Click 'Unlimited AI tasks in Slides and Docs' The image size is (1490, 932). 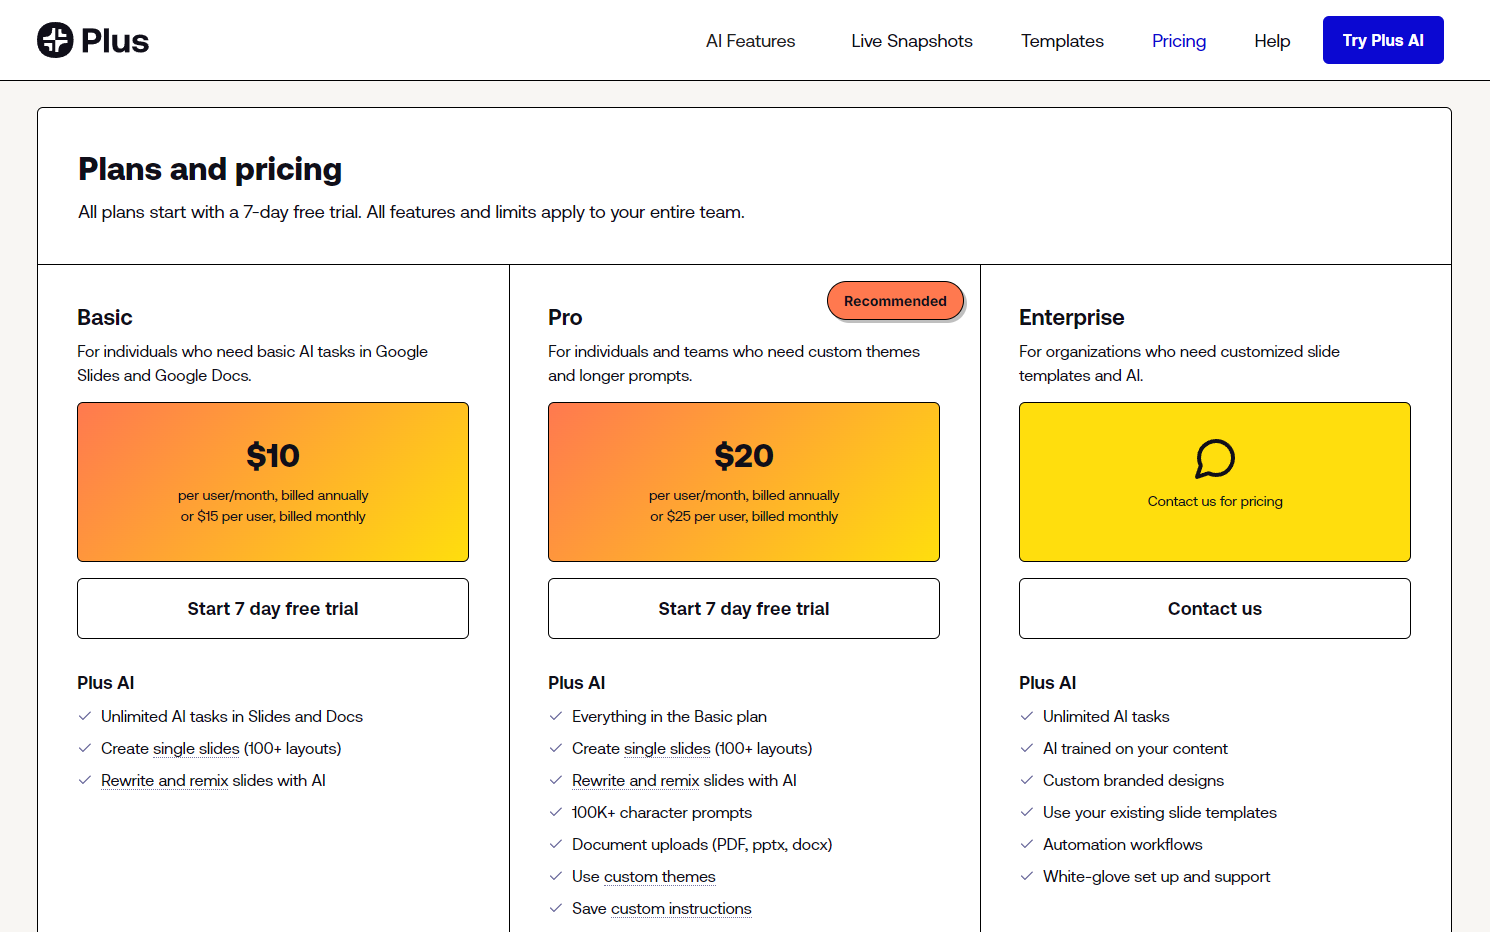(232, 716)
